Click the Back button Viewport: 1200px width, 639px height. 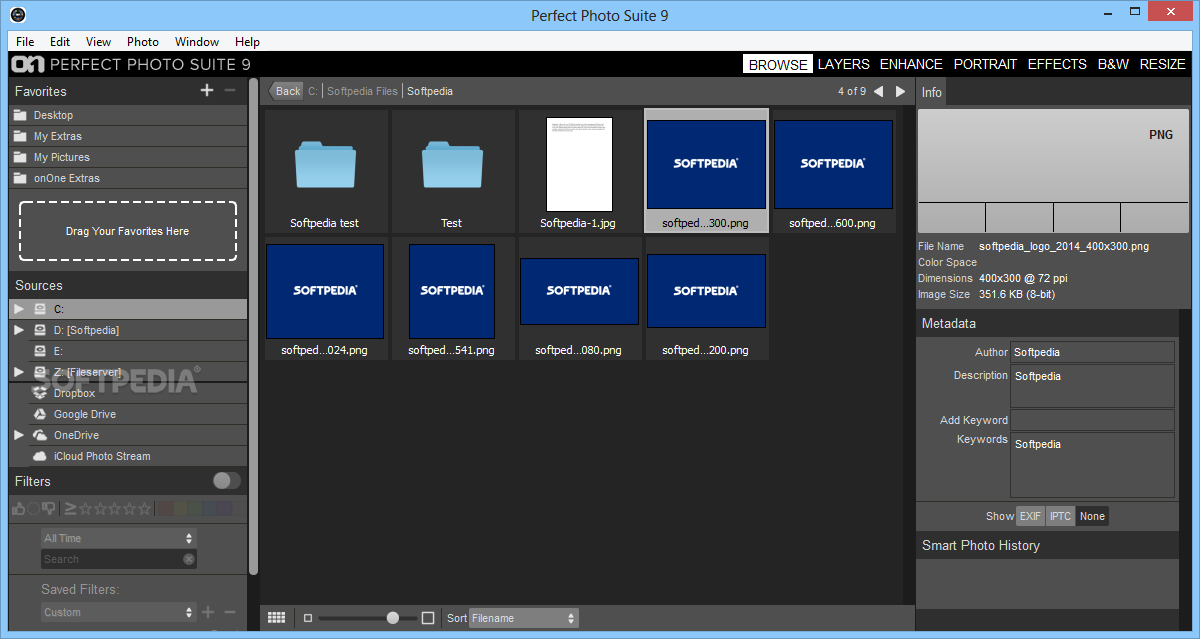point(286,91)
